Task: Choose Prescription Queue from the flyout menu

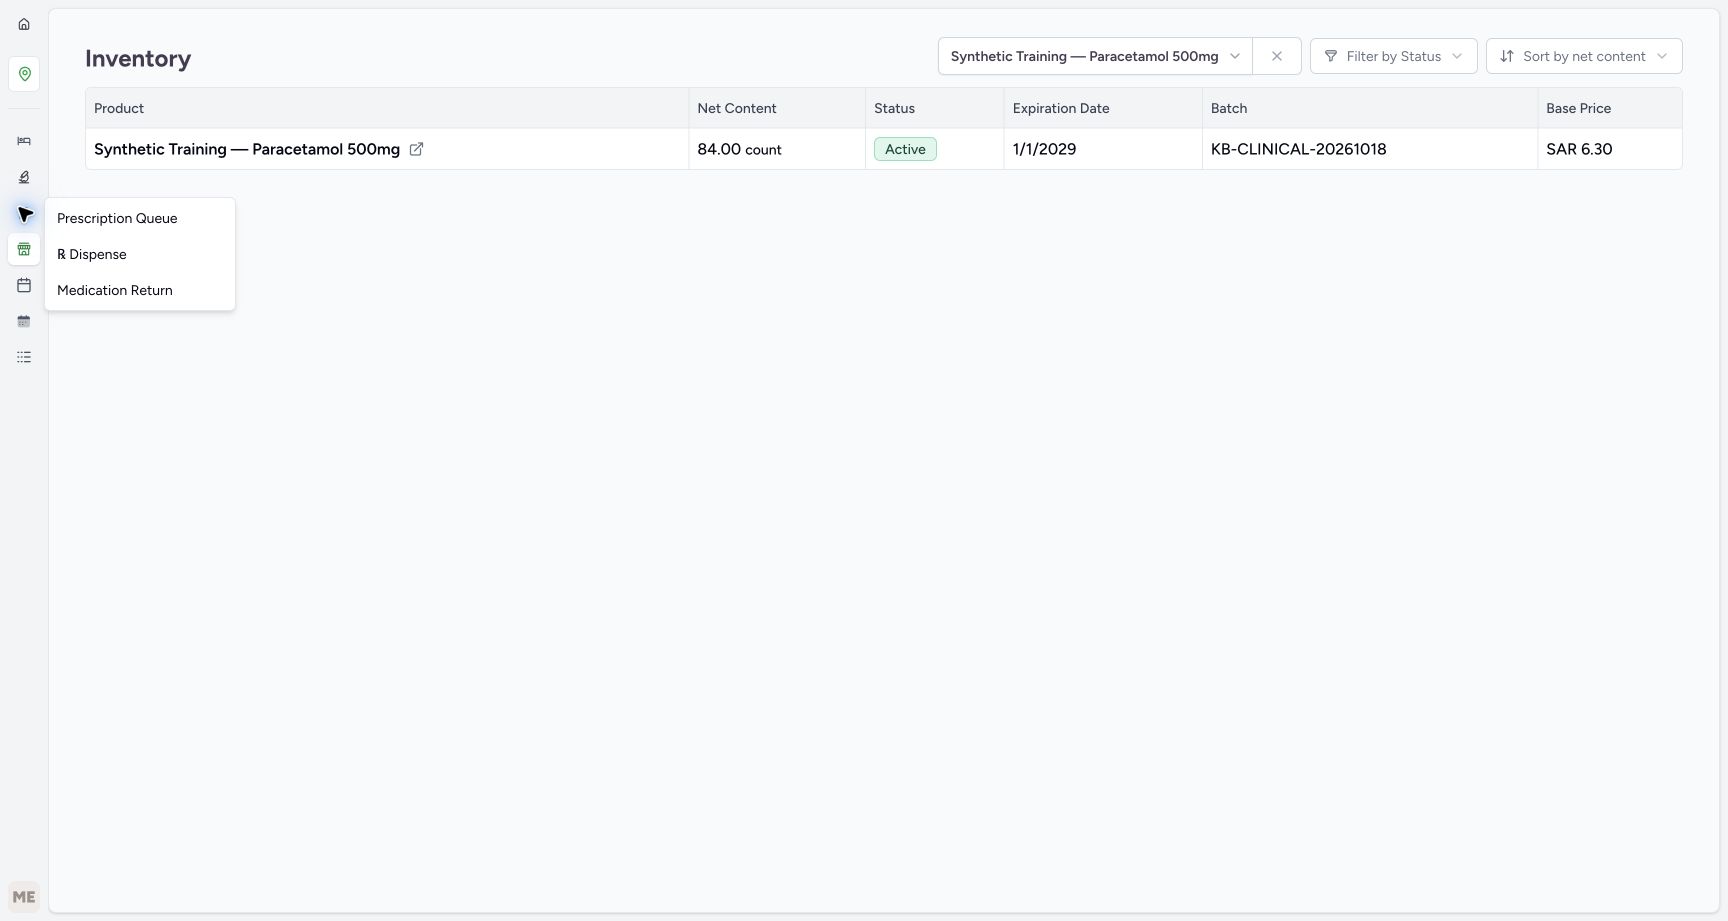Action: click(140, 218)
